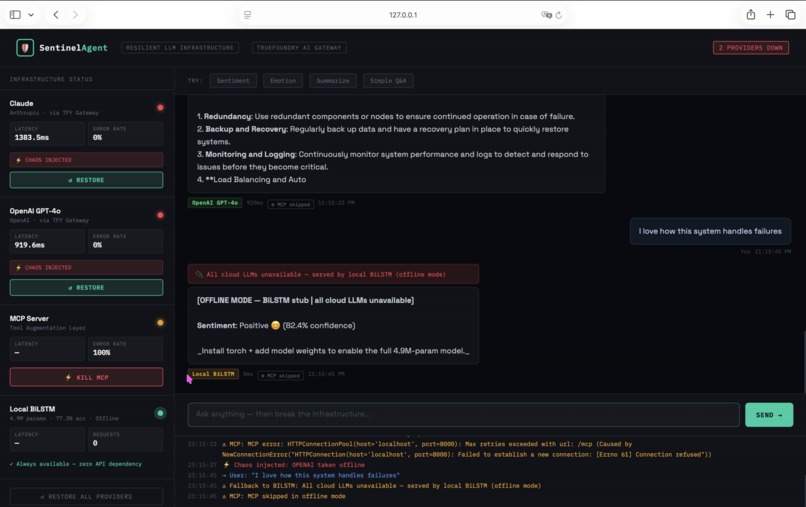
Task: Try the Emotion example prompt
Action: click(283, 81)
